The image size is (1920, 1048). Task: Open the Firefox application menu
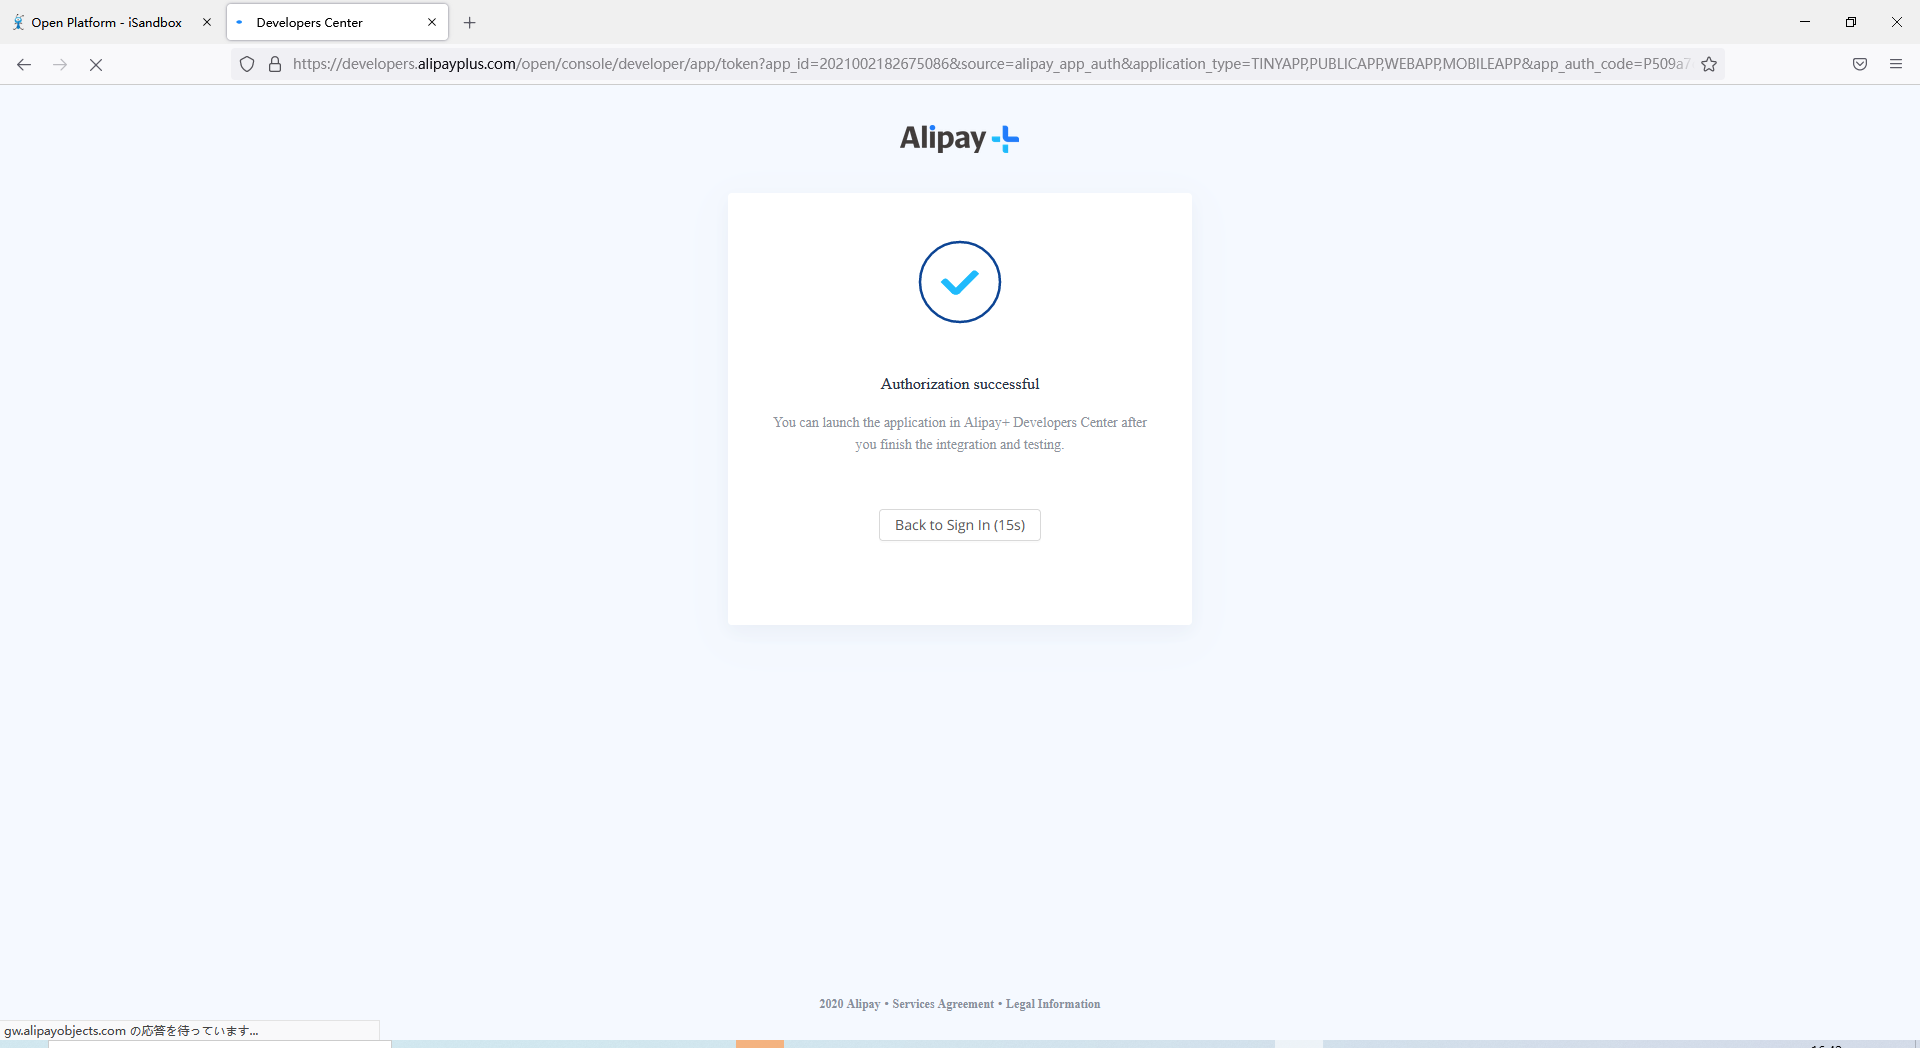click(1896, 64)
